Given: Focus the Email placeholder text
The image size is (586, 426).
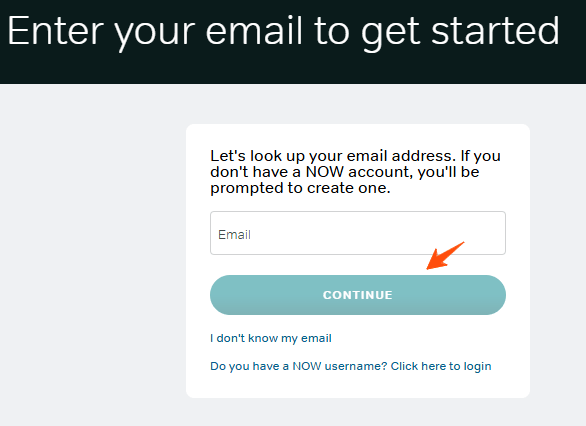Looking at the screenshot, I should click(234, 235).
